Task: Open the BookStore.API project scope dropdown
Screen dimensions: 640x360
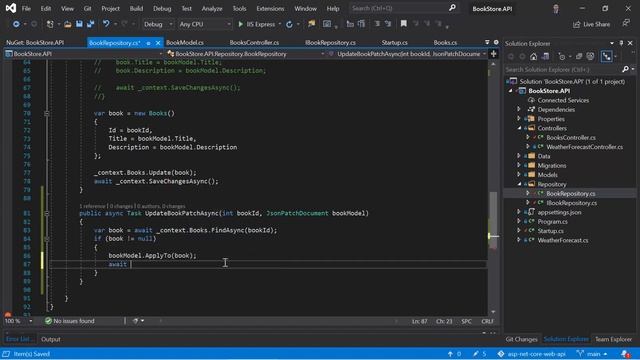Action: click(84, 54)
